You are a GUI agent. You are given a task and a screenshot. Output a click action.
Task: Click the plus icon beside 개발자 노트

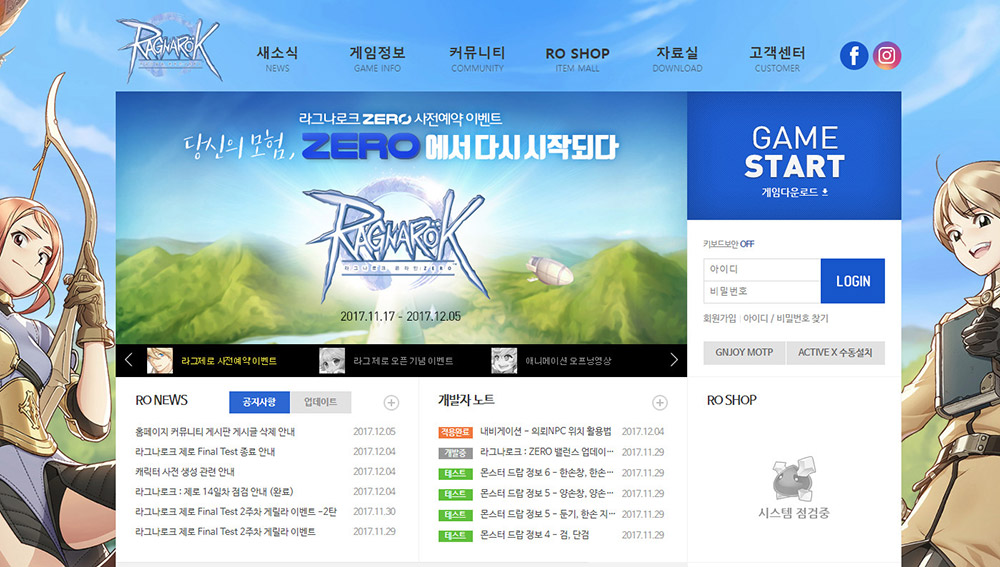click(x=659, y=402)
